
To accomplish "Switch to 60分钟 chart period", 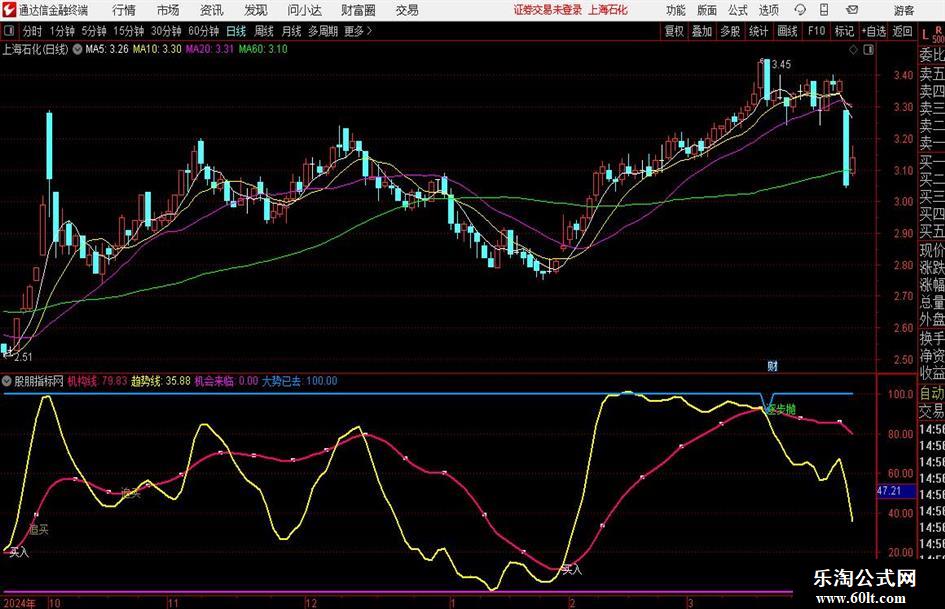I will click(x=204, y=31).
